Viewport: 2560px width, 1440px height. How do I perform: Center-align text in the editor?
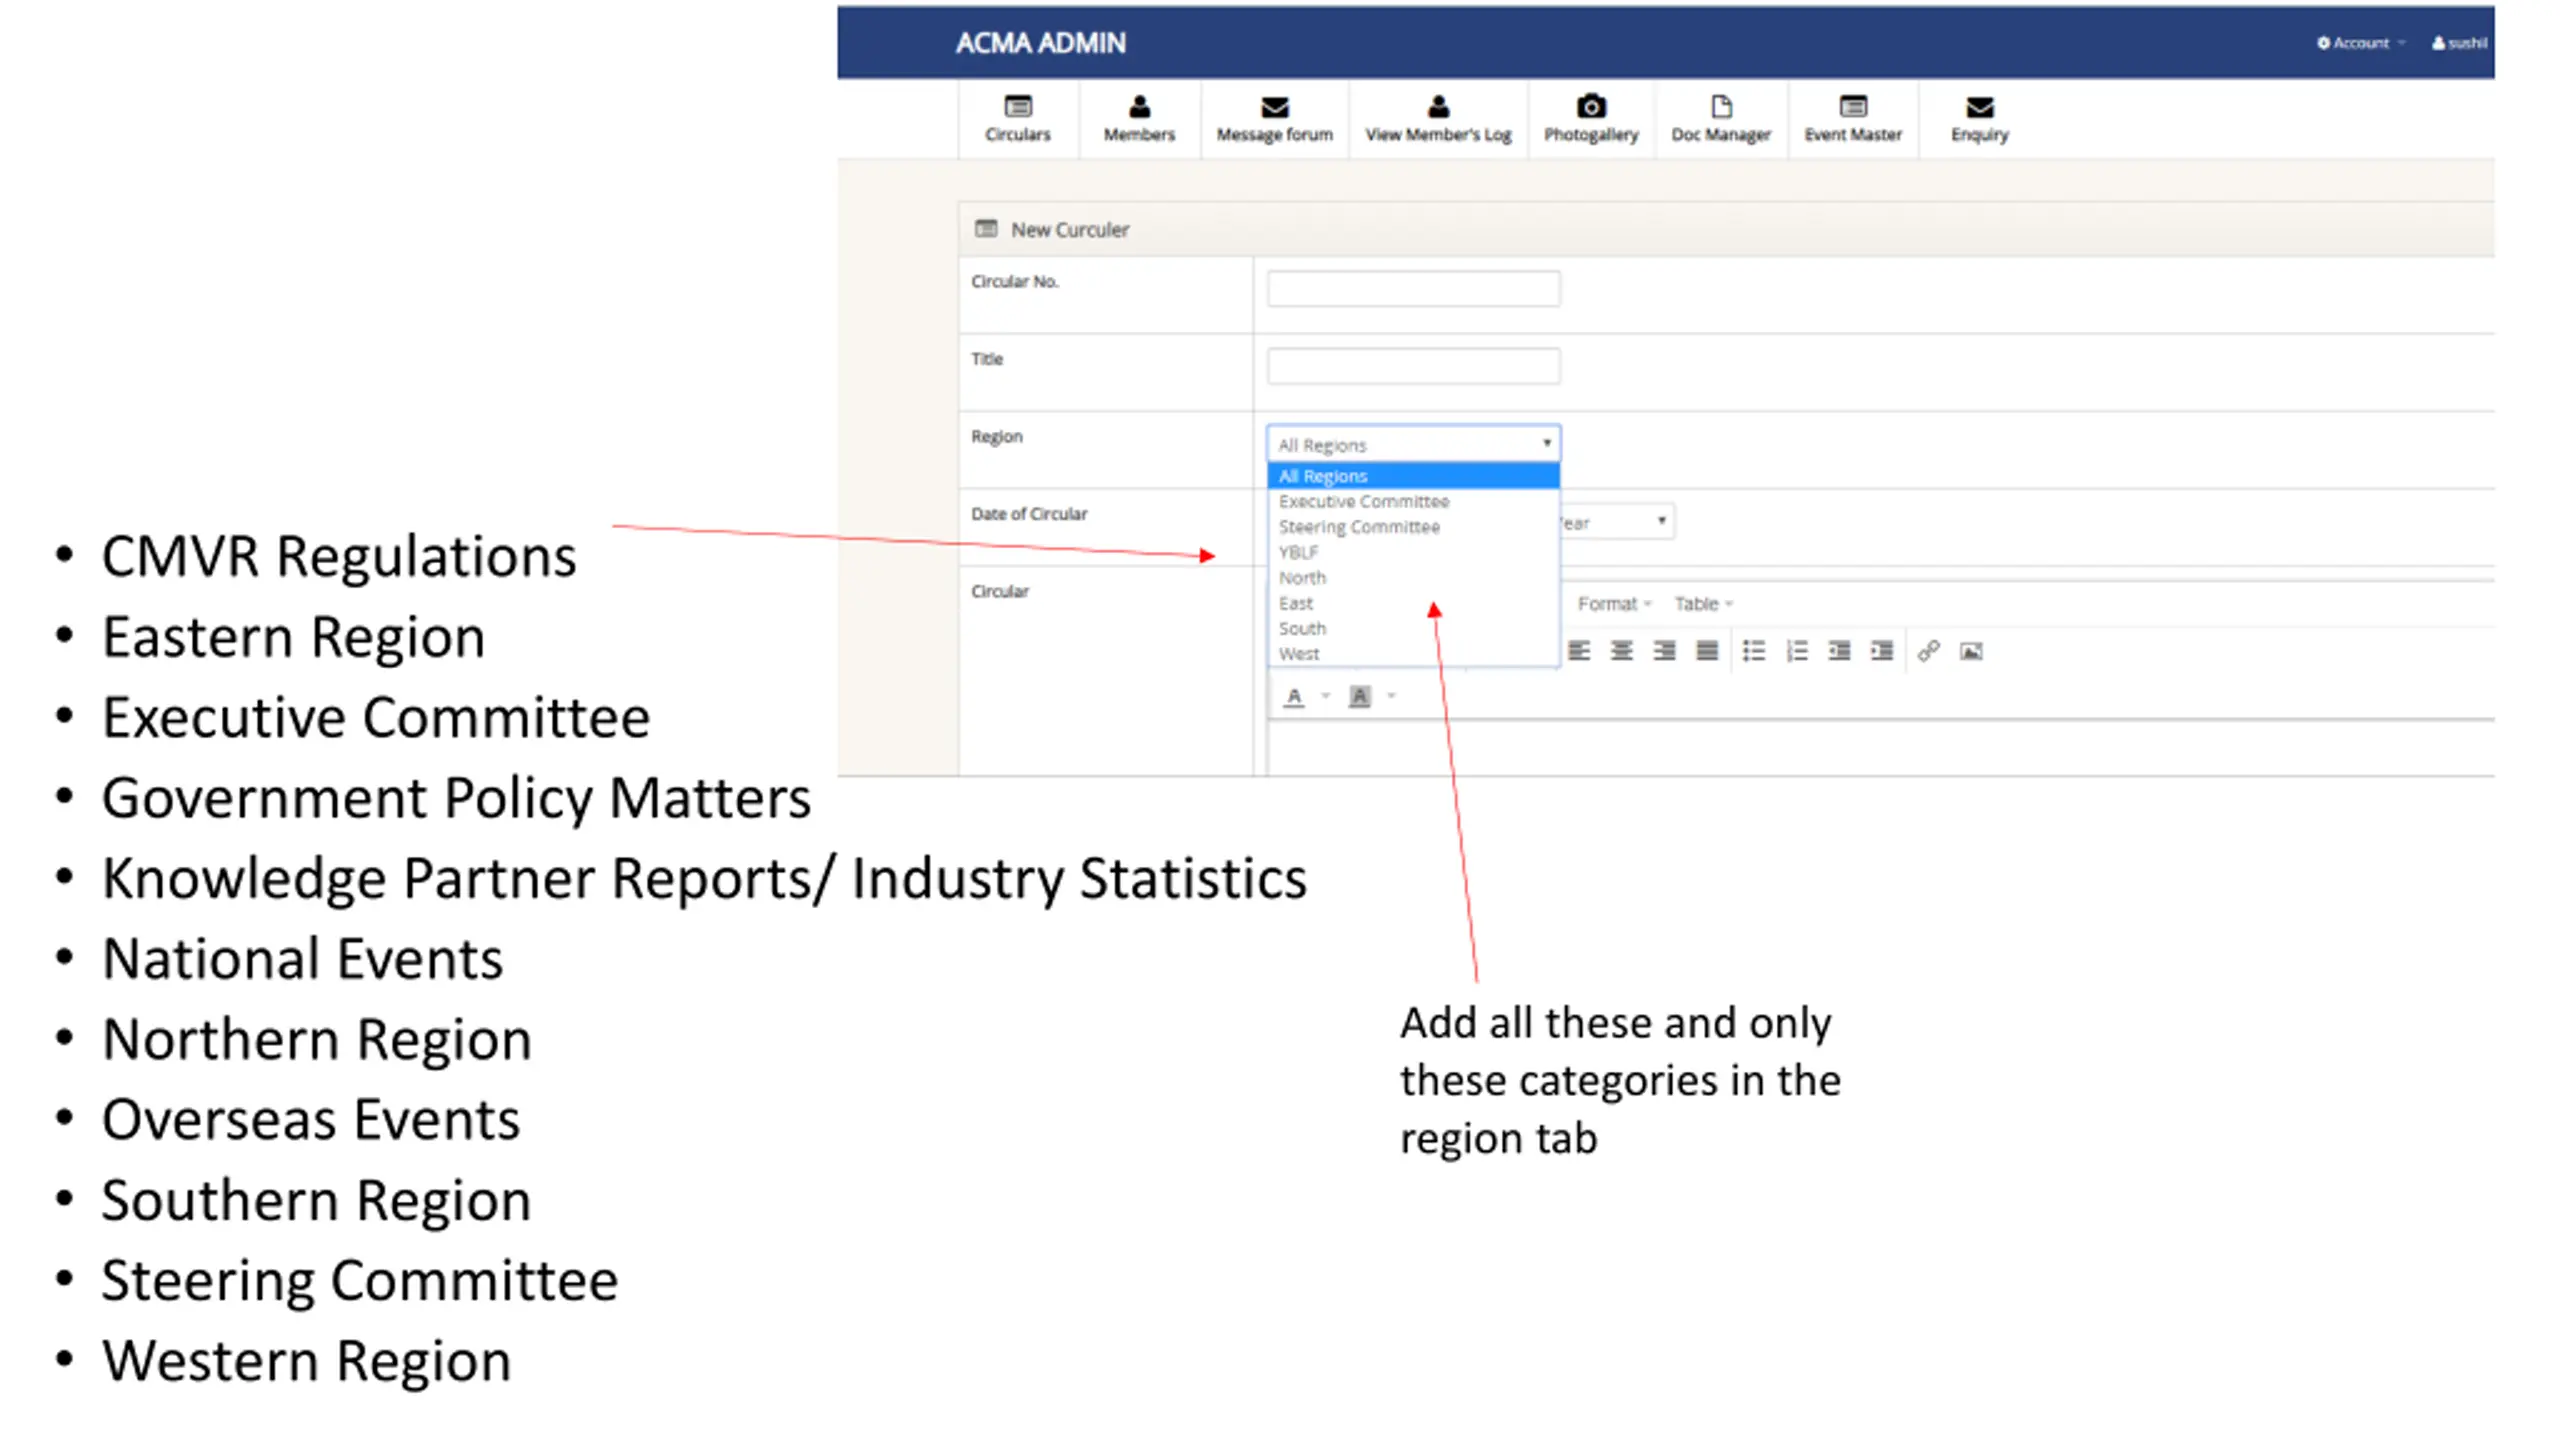click(1621, 651)
